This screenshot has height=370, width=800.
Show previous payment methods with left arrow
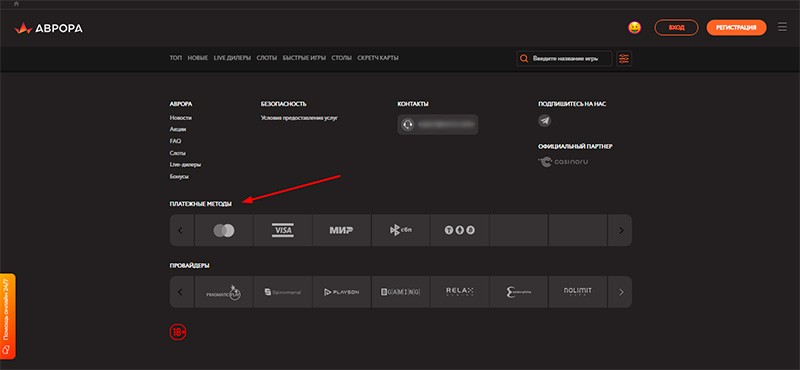click(x=181, y=231)
